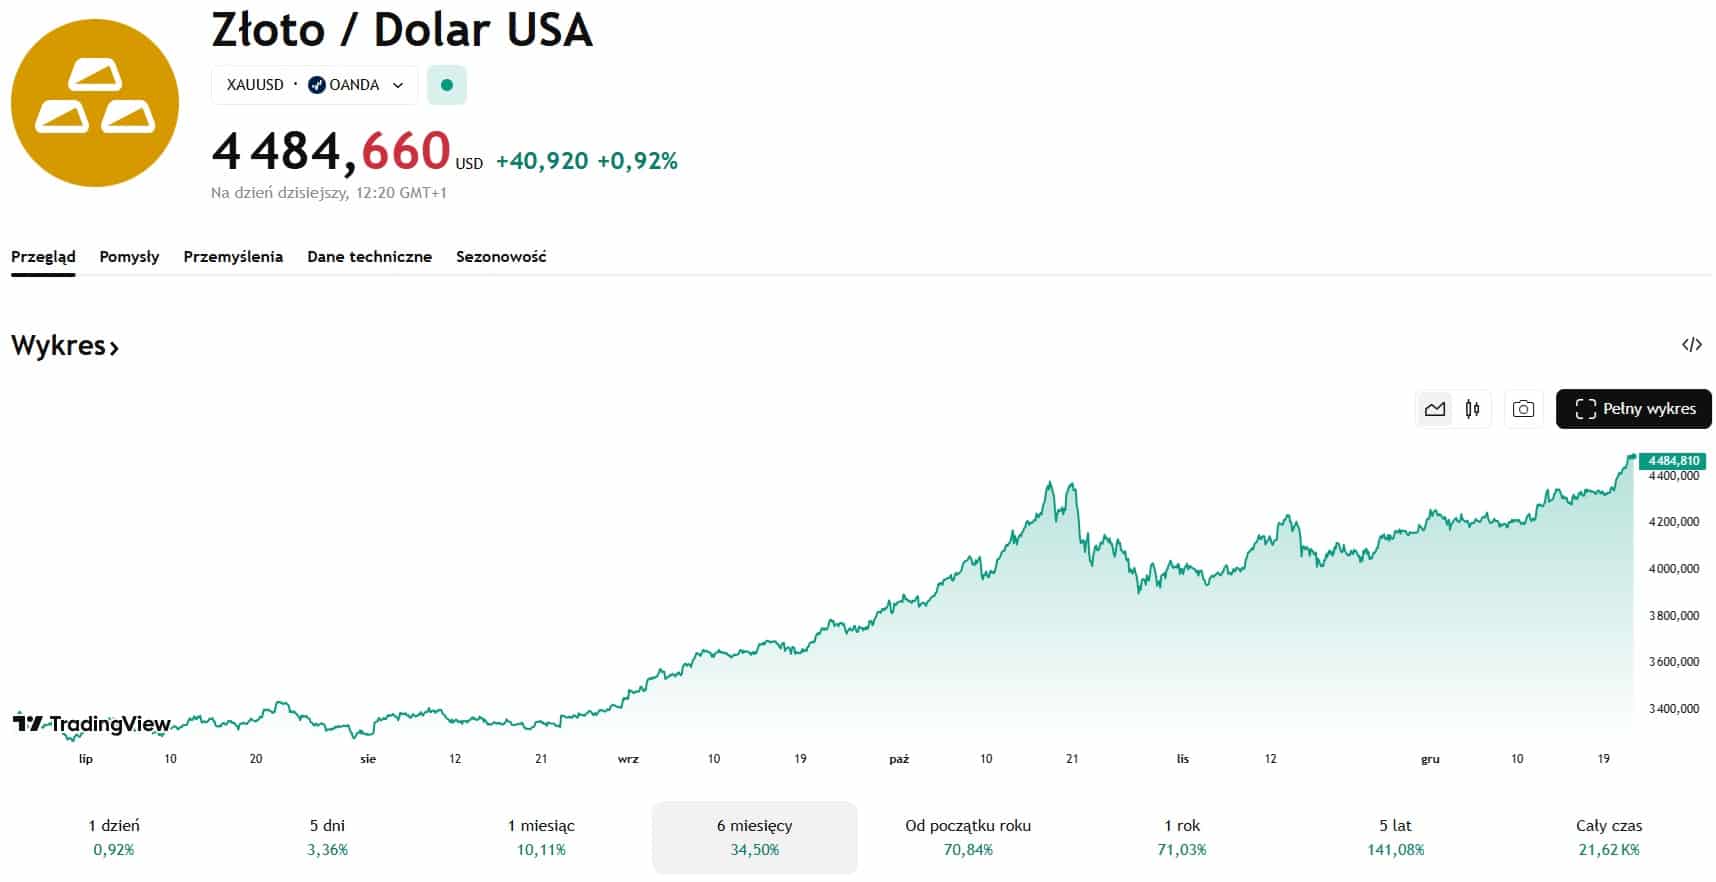Open the XAUUSD OANDA source dropdown
Screen dimensions: 1716x882
click(x=314, y=85)
